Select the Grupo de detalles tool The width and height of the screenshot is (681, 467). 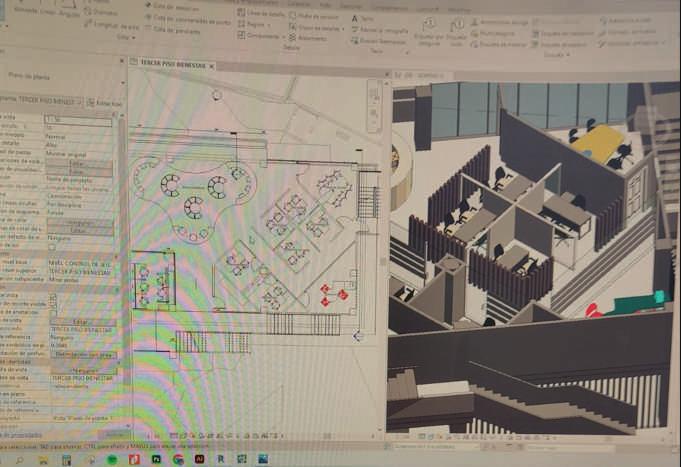pos(316,28)
